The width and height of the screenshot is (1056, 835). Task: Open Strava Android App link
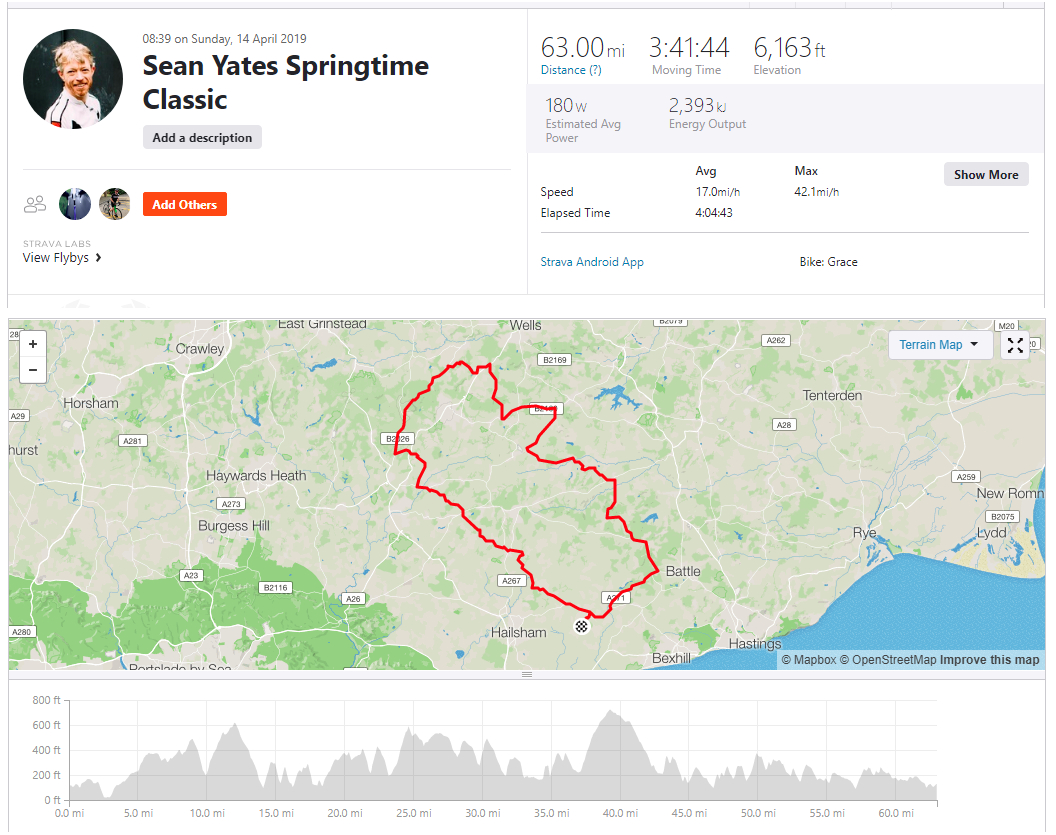[x=592, y=262]
